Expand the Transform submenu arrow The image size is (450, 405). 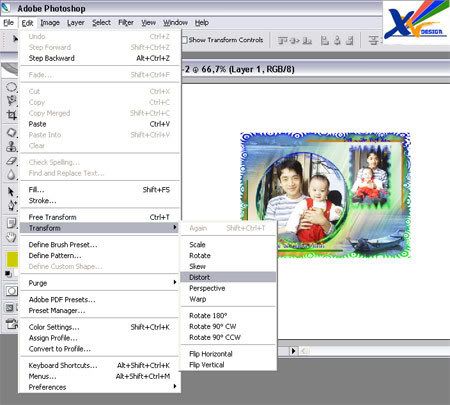coord(174,227)
